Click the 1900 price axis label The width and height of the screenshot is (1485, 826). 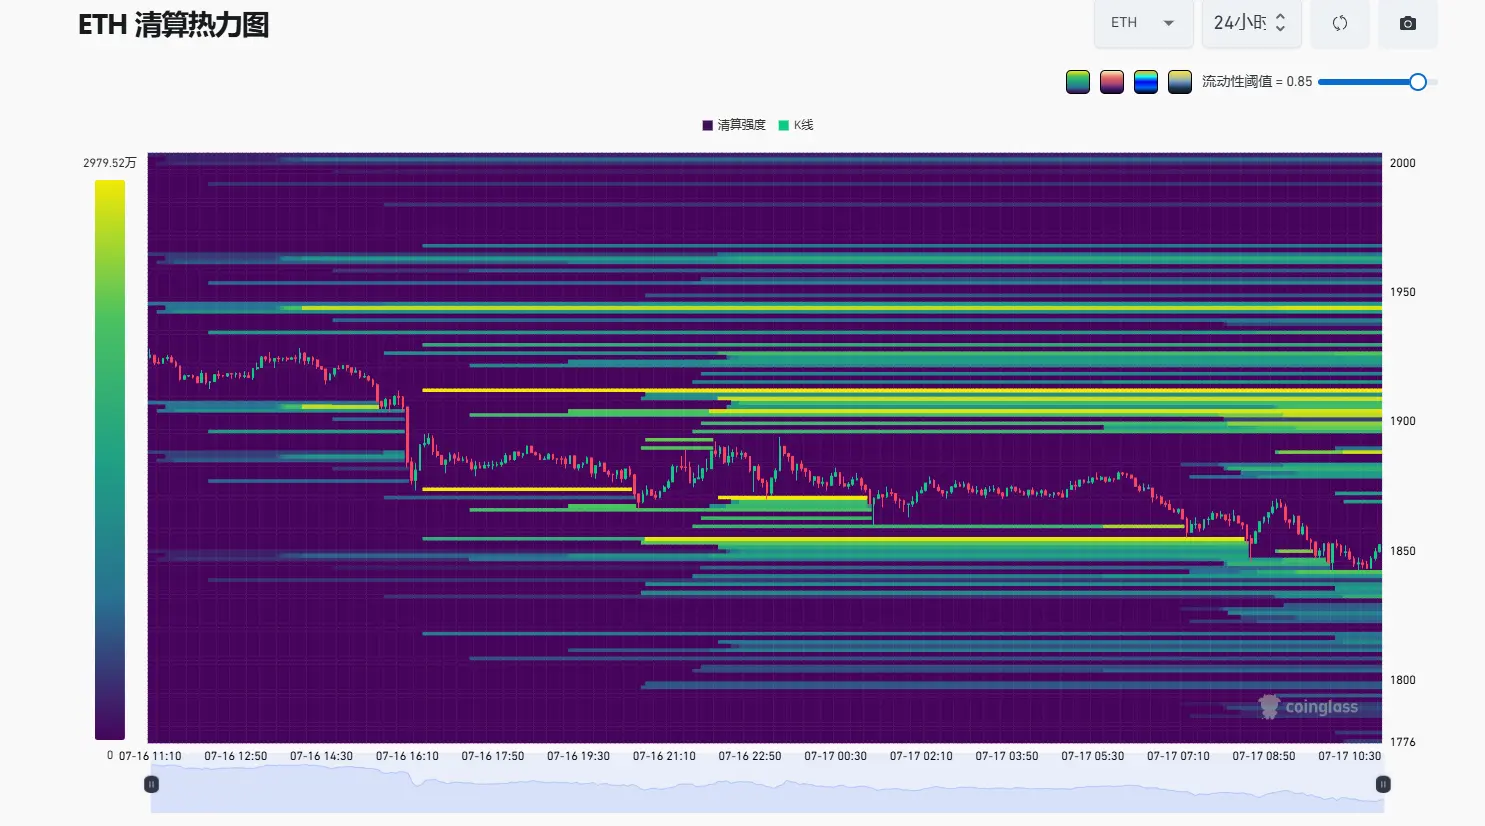point(1403,421)
